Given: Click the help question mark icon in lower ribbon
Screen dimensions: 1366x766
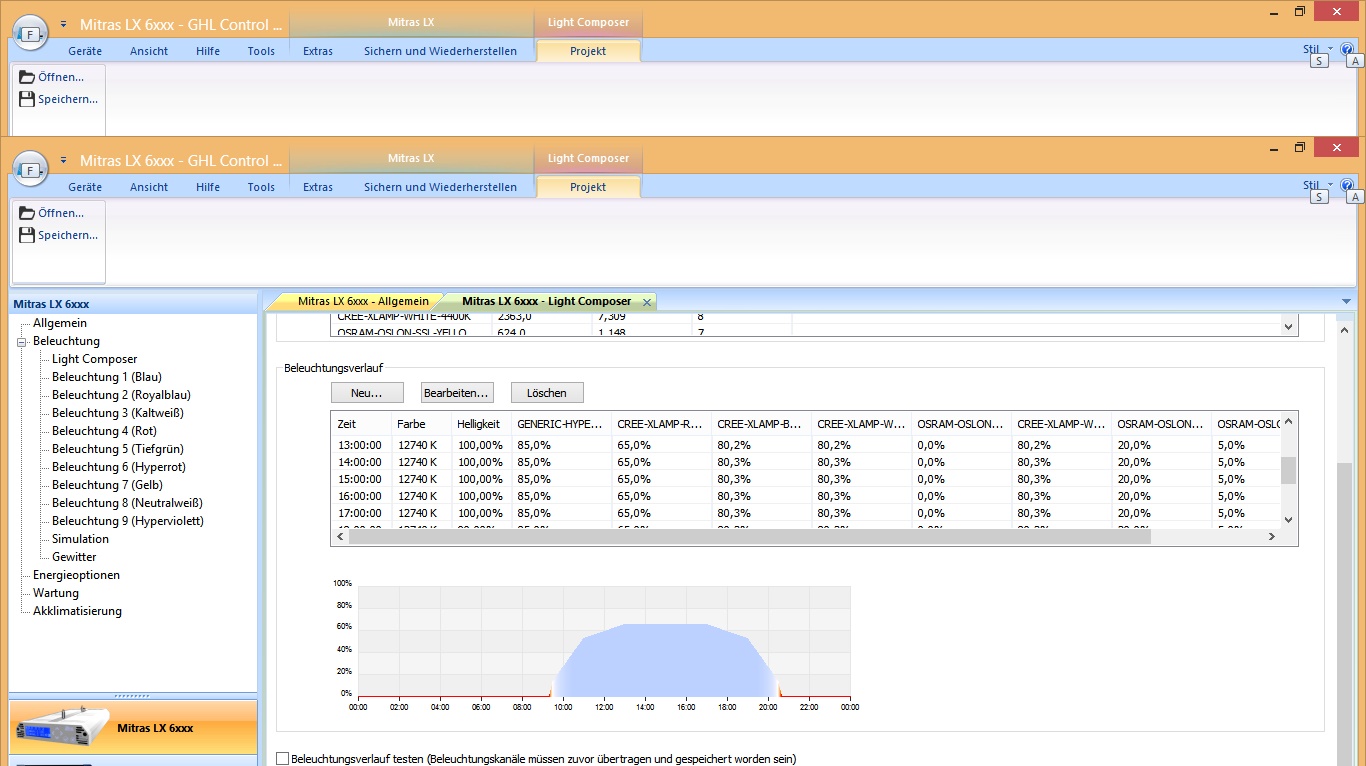Looking at the screenshot, I should pos(1347,185).
